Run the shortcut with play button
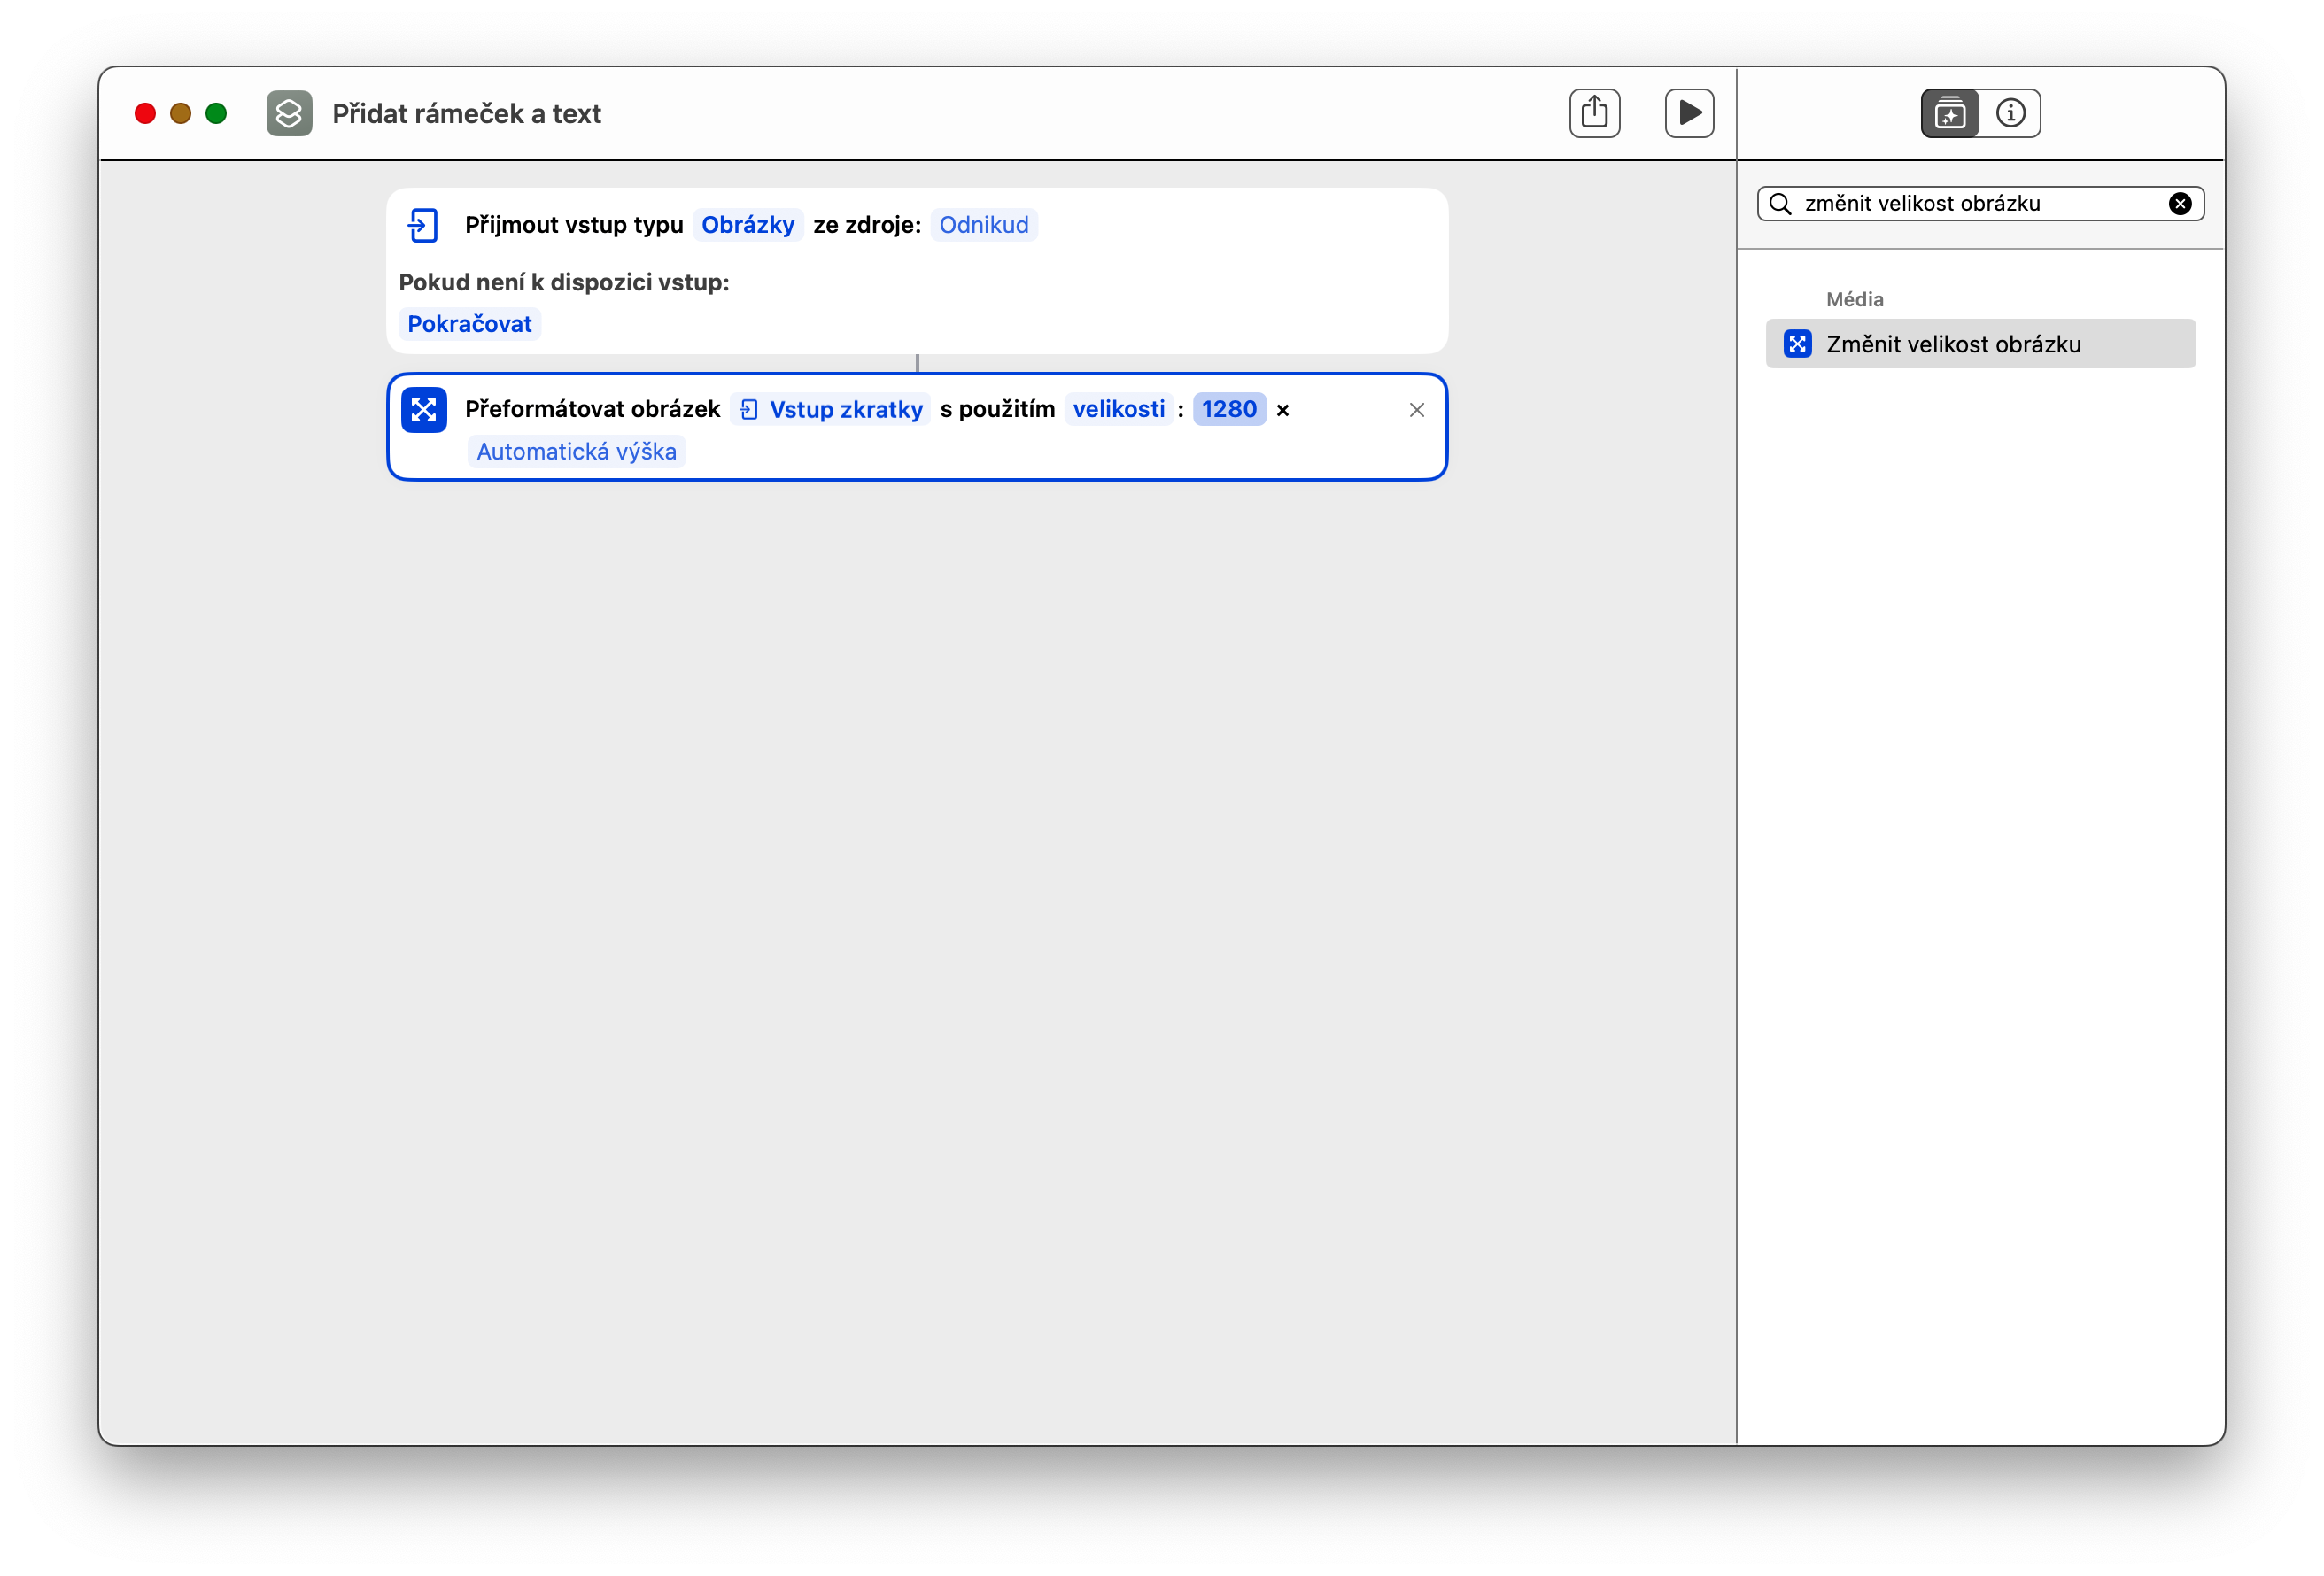Image resolution: width=2324 pixels, height=1576 pixels. point(1689,113)
